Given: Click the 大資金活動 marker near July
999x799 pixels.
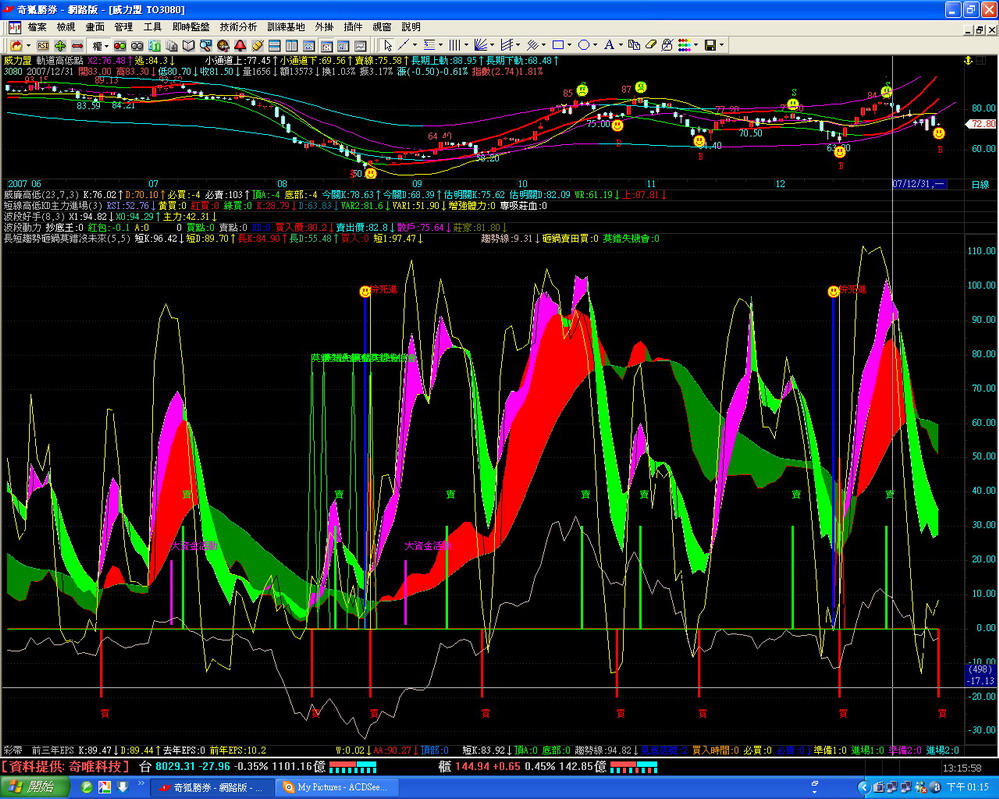Looking at the screenshot, I should click(x=194, y=546).
